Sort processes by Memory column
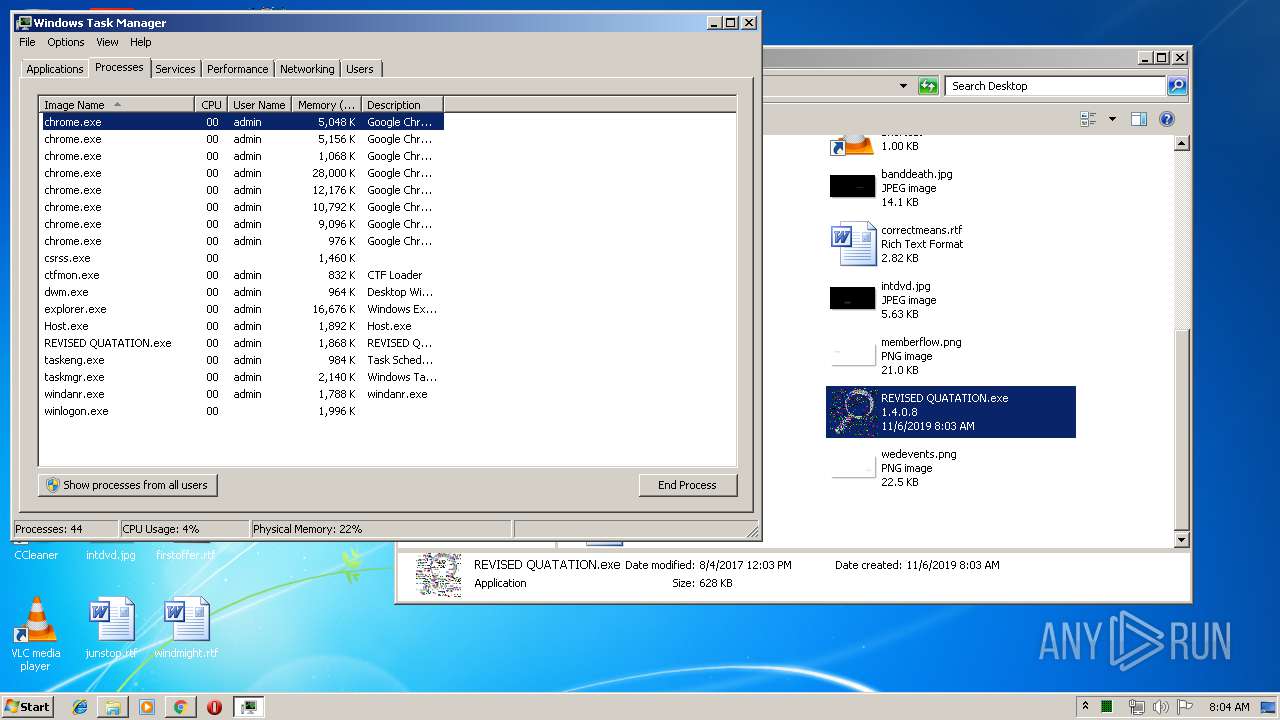 [326, 104]
